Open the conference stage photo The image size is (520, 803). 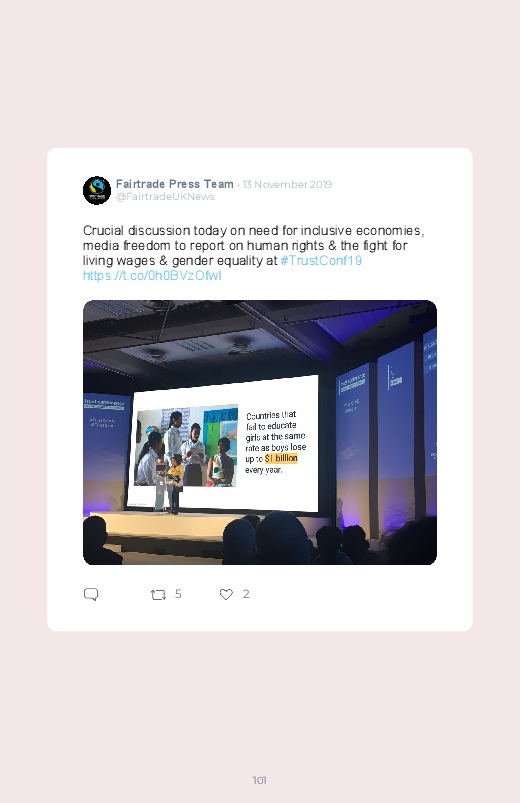pyautogui.click(x=260, y=432)
